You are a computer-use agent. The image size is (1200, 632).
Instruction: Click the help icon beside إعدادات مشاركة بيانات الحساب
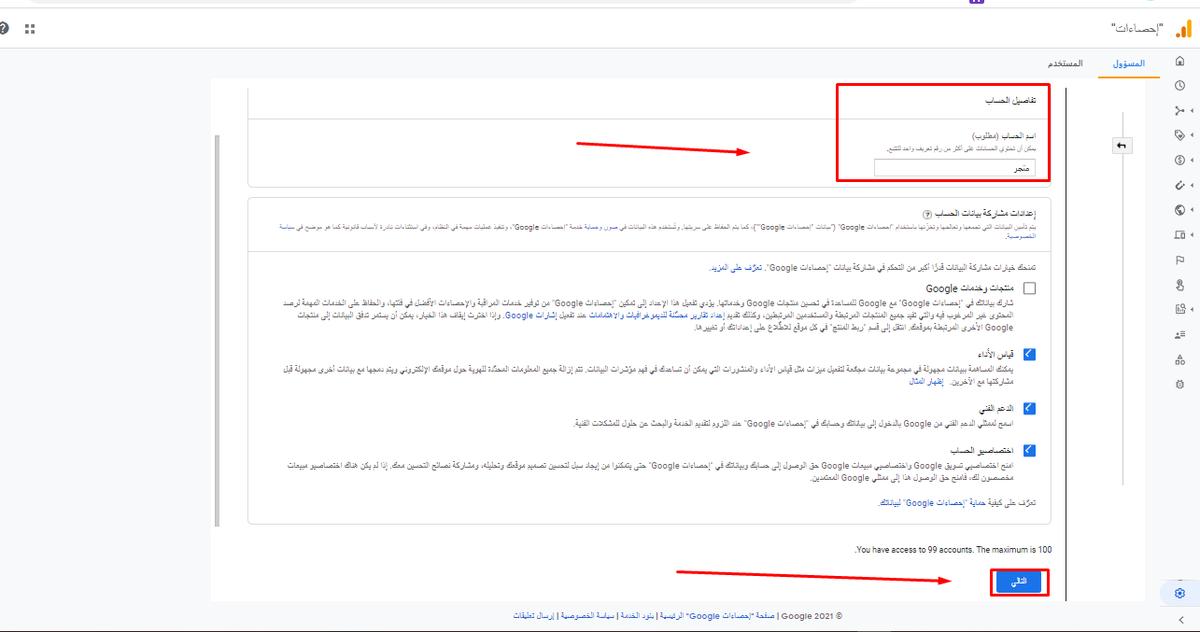(x=926, y=215)
